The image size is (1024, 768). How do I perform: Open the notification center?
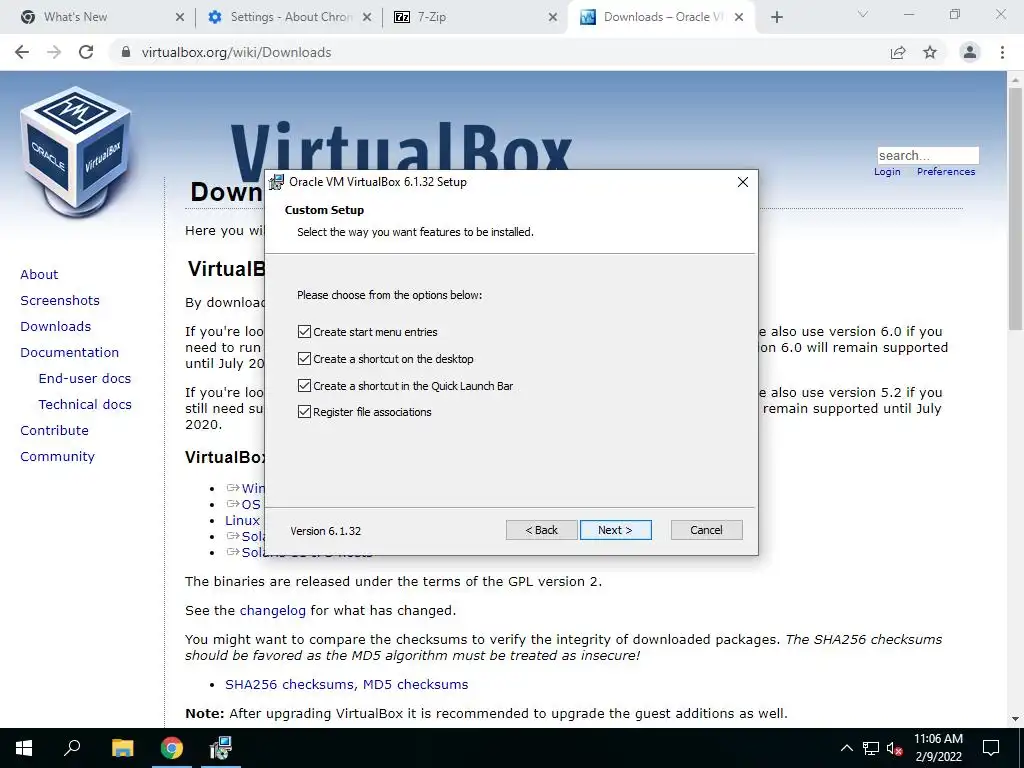(x=991, y=748)
